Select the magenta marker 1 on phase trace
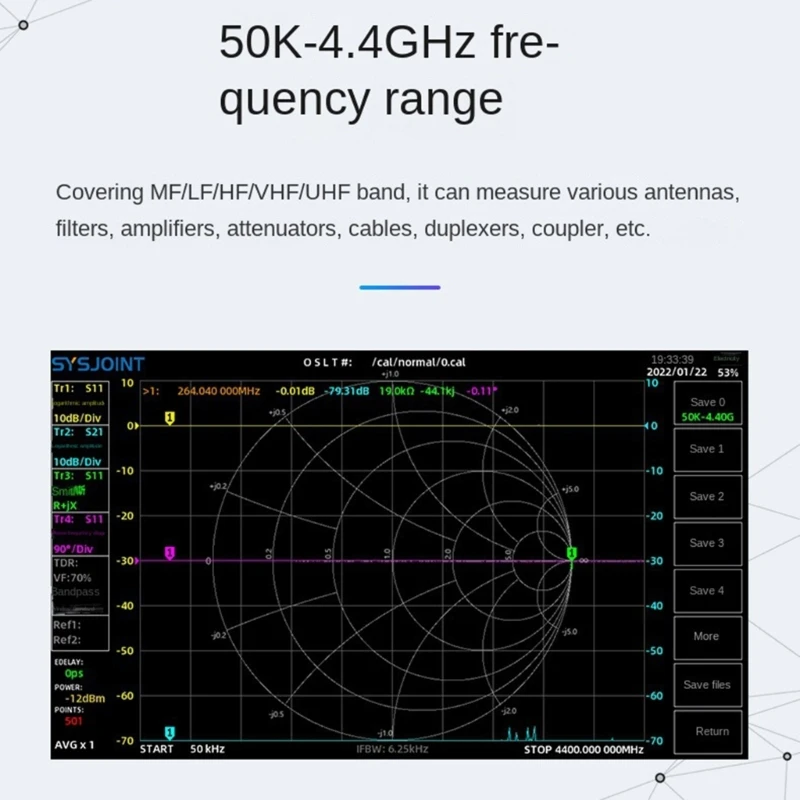This screenshot has width=800, height=800. (170, 553)
